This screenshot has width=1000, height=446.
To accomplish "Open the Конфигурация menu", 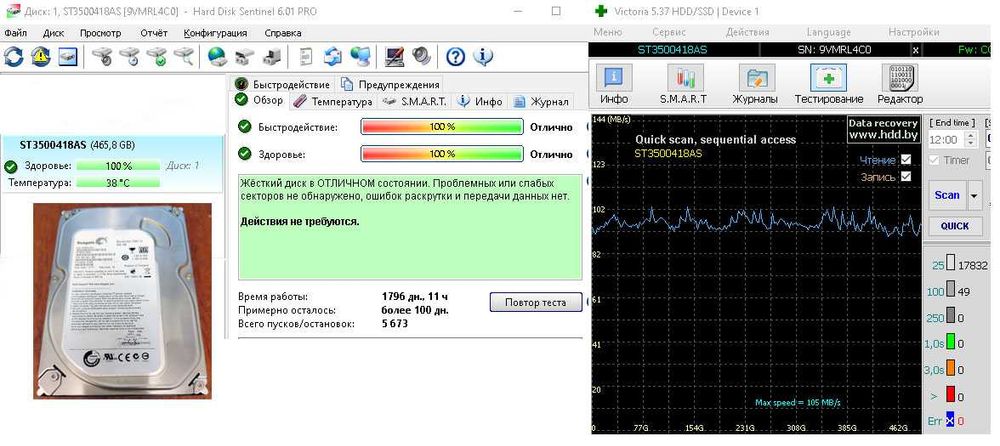I will coord(215,33).
